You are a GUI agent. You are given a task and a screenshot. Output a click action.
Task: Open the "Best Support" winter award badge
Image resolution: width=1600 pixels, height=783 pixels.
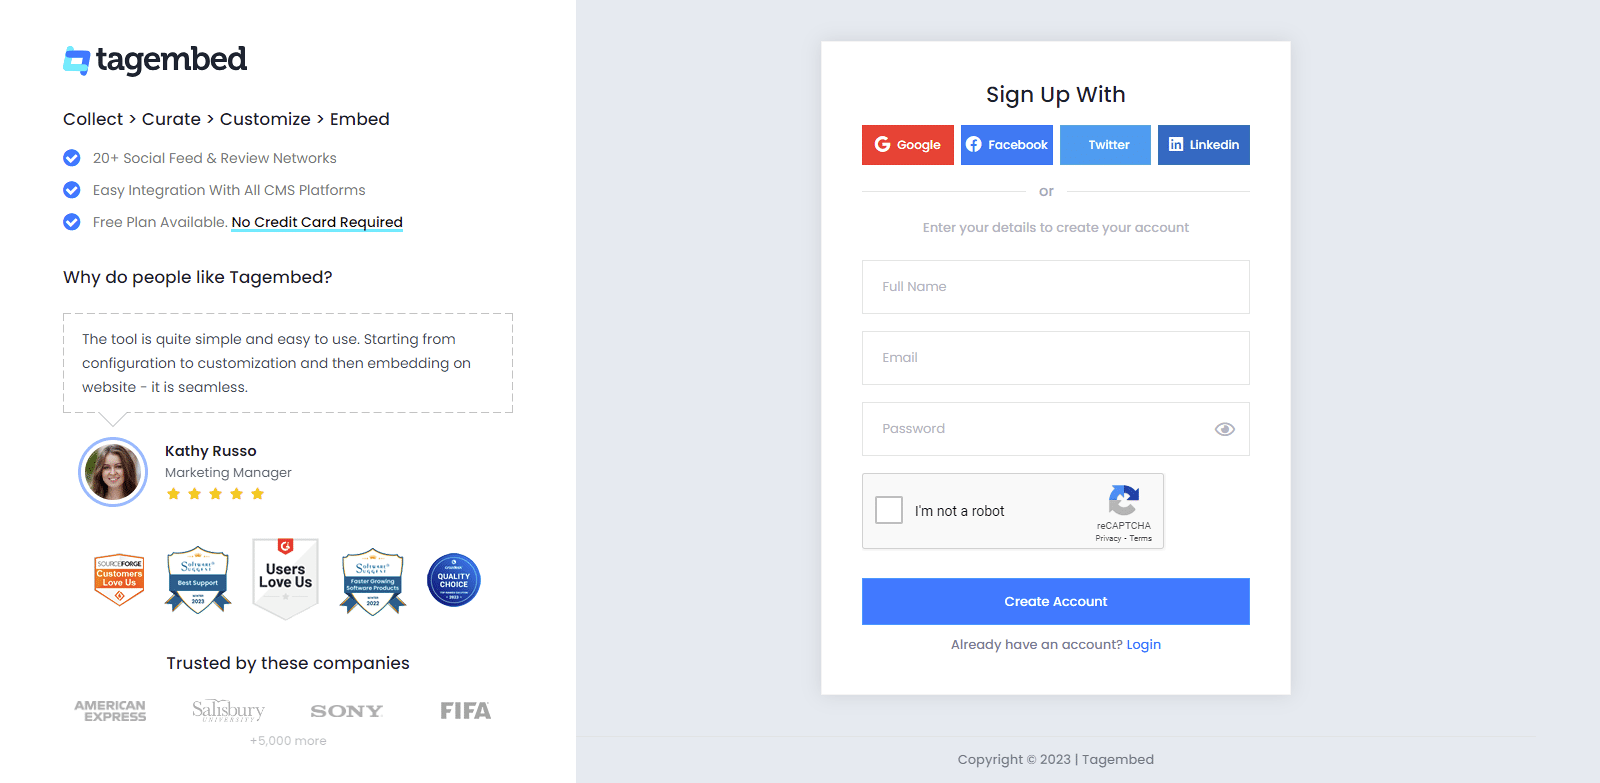click(x=197, y=580)
